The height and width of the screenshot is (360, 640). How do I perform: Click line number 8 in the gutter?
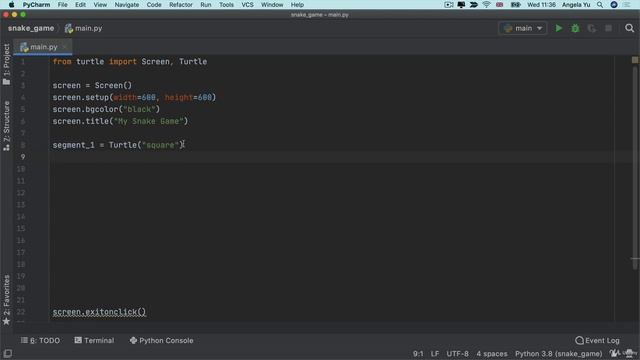click(x=23, y=145)
